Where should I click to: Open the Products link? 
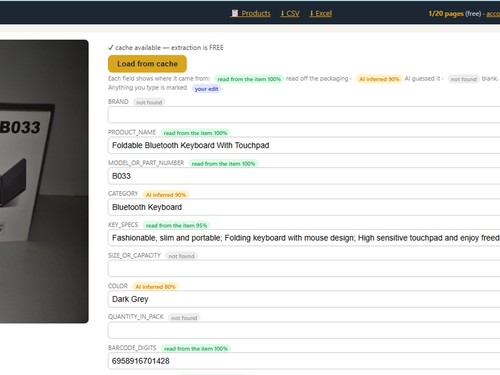[250, 13]
